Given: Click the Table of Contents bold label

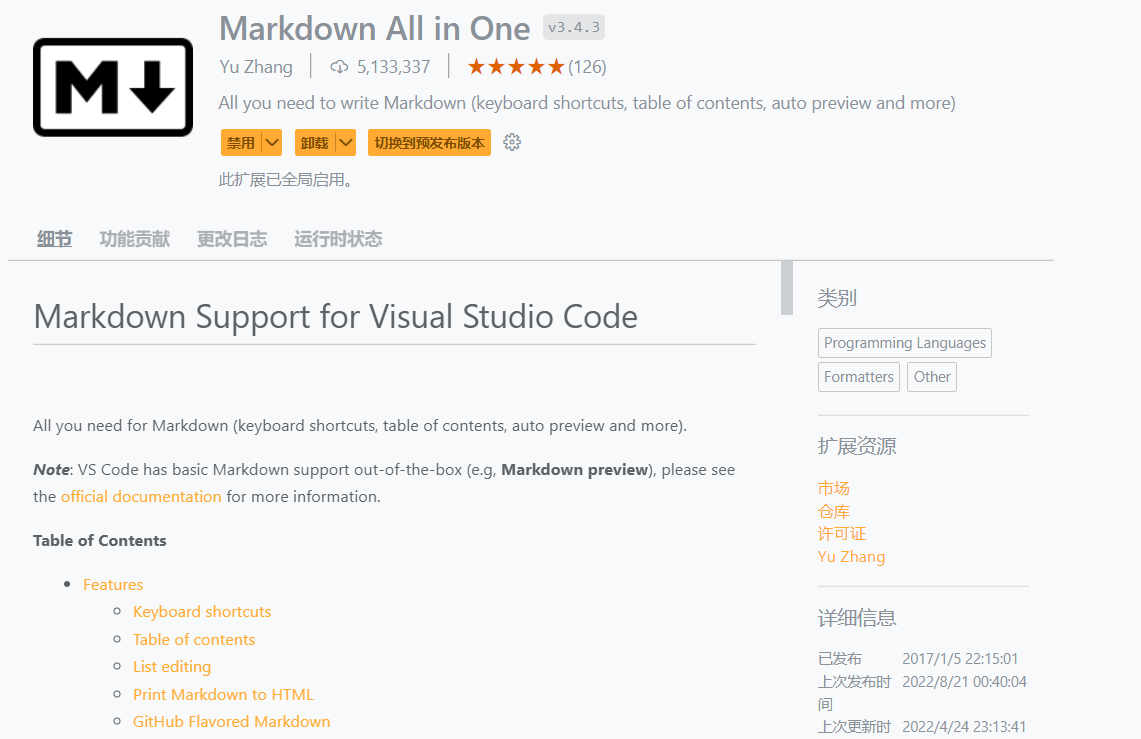Looking at the screenshot, I should coord(100,540).
